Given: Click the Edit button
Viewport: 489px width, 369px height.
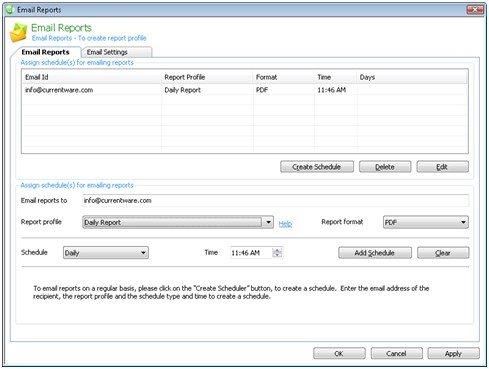Looking at the screenshot, I should pyautogui.click(x=442, y=167).
